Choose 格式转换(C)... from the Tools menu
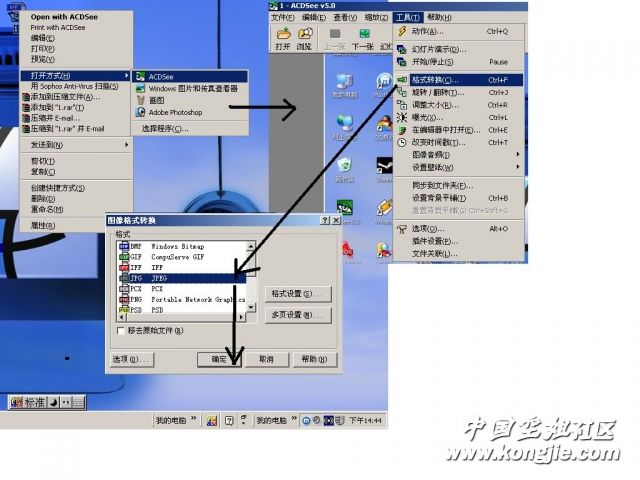 tap(459, 80)
